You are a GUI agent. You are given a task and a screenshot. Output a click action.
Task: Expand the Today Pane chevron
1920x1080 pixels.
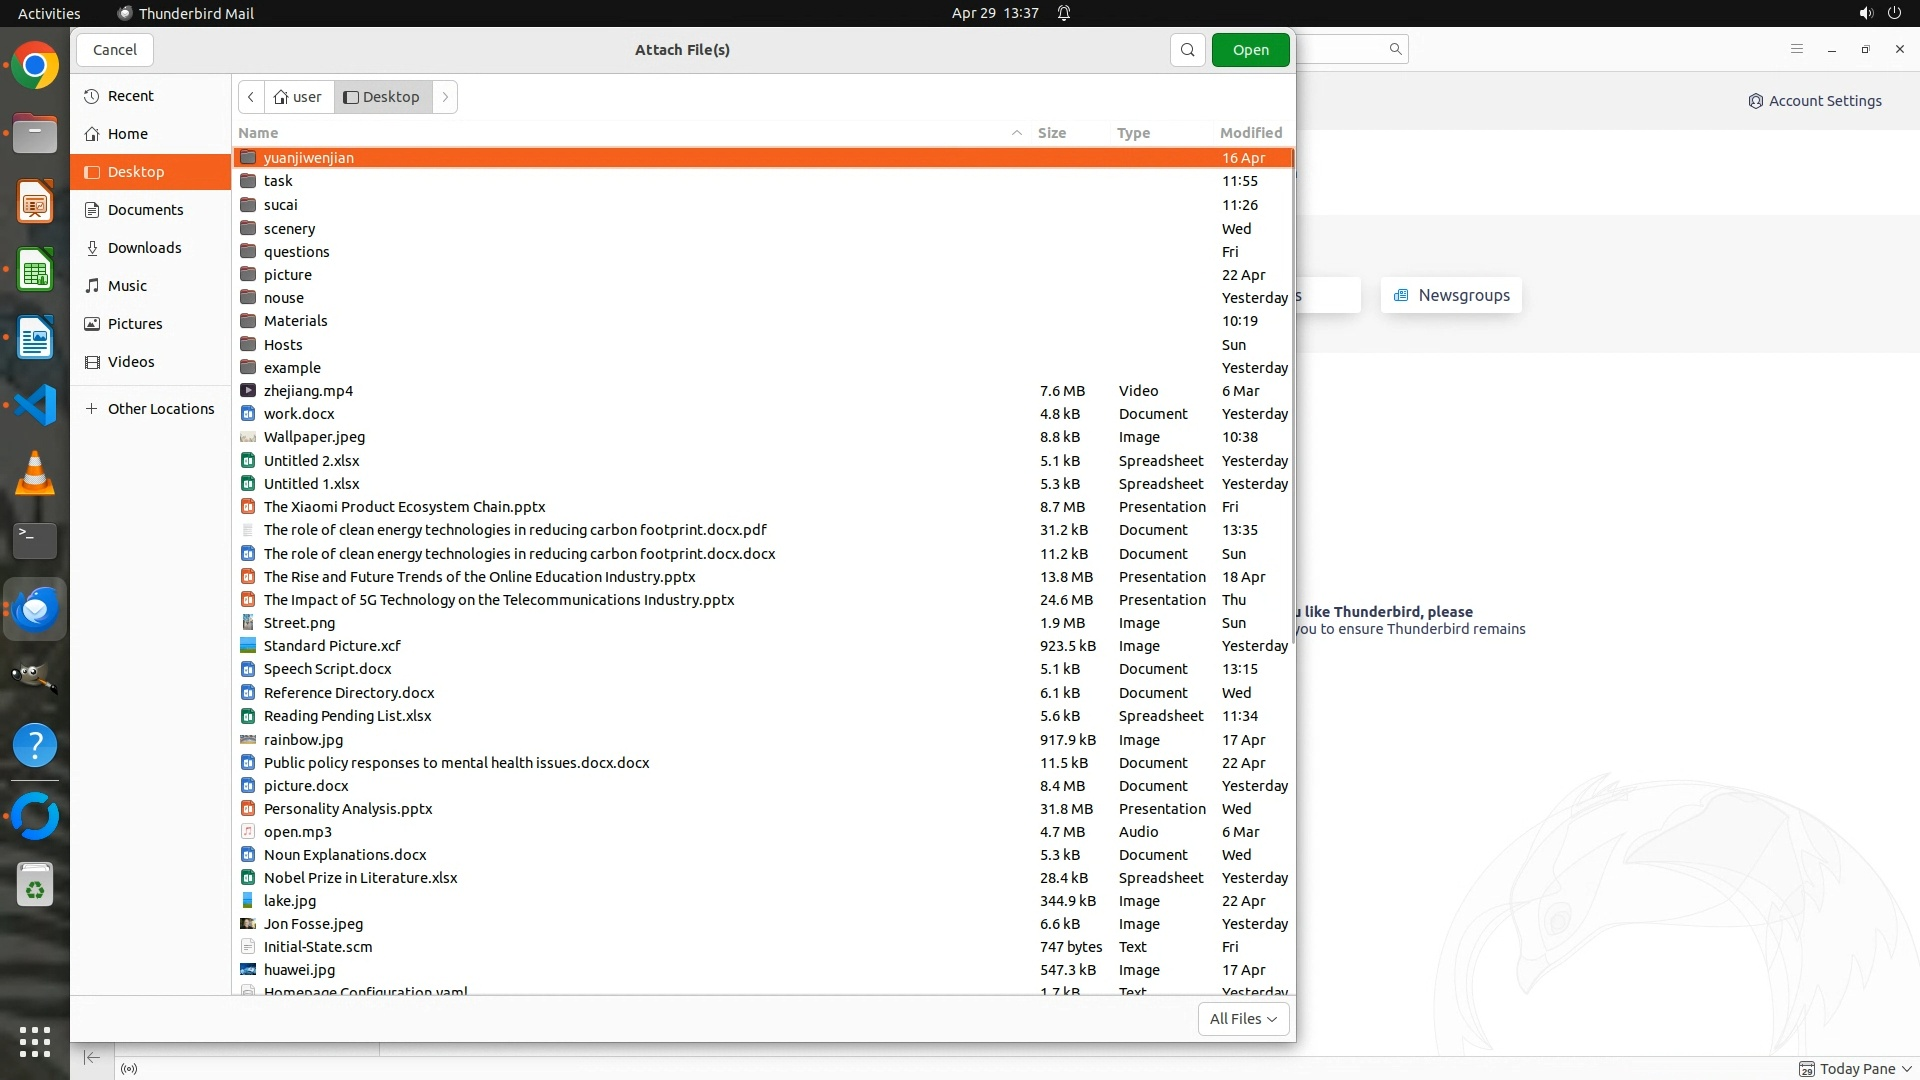pos(1906,1069)
